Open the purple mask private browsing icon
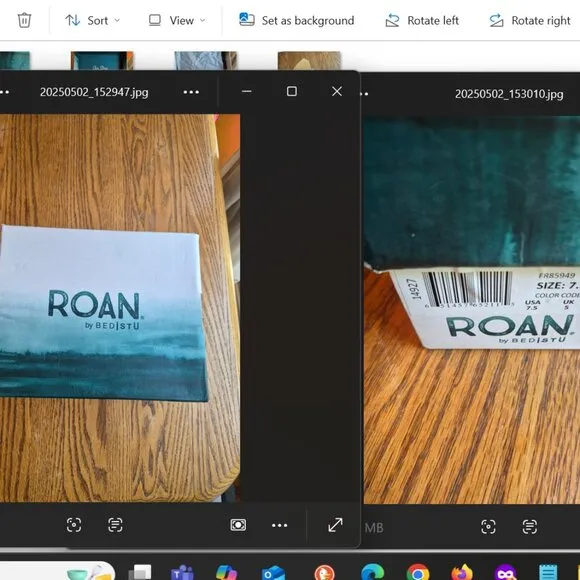The image size is (580, 580). [x=506, y=572]
